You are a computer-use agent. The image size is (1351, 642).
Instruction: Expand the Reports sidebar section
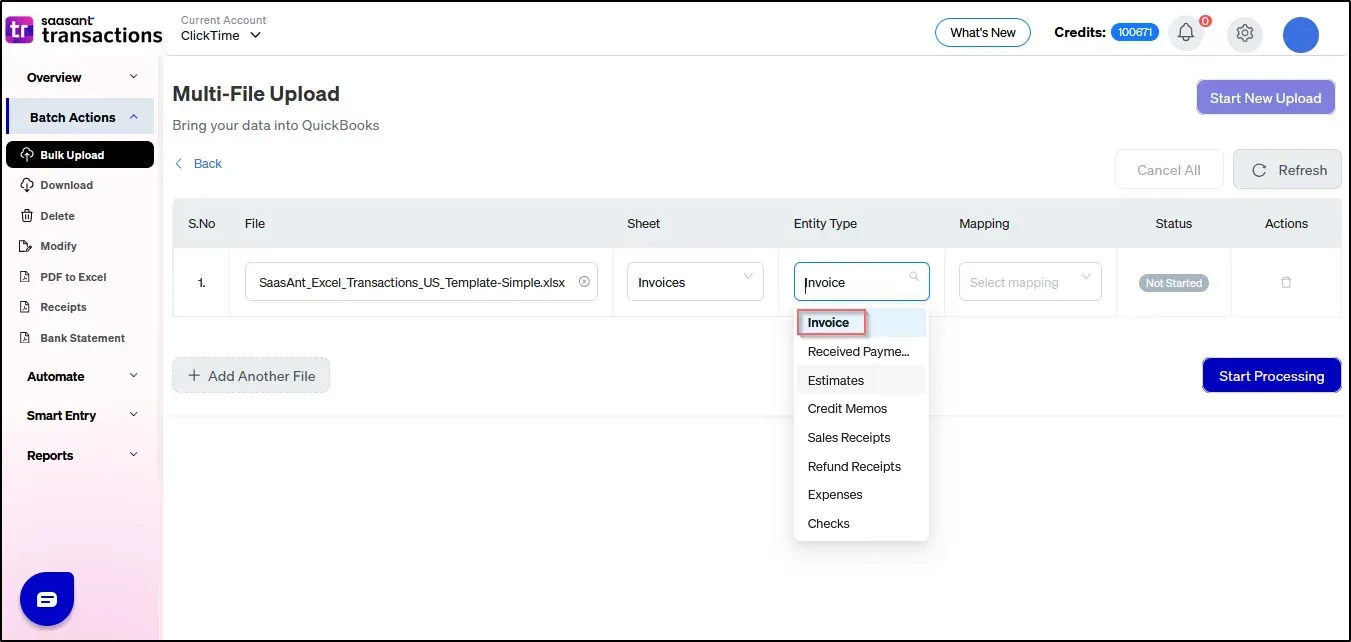tap(80, 455)
